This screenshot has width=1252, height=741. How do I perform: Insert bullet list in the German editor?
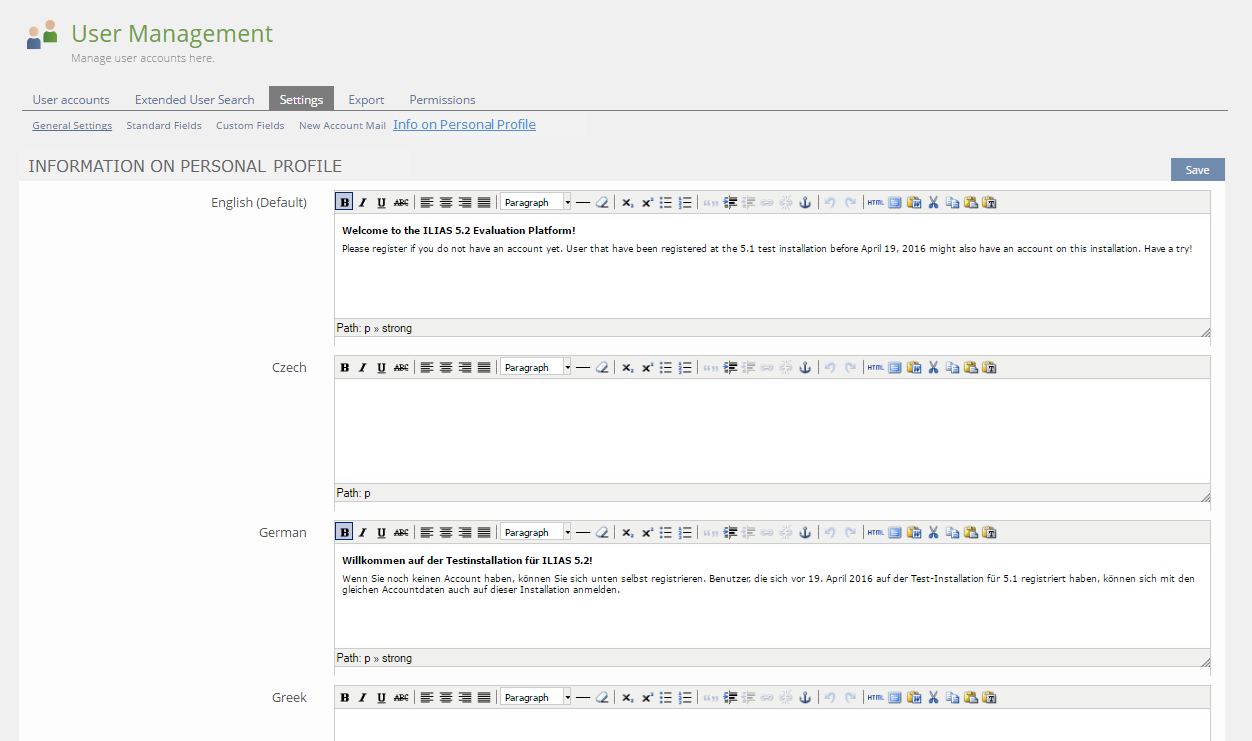pos(666,532)
